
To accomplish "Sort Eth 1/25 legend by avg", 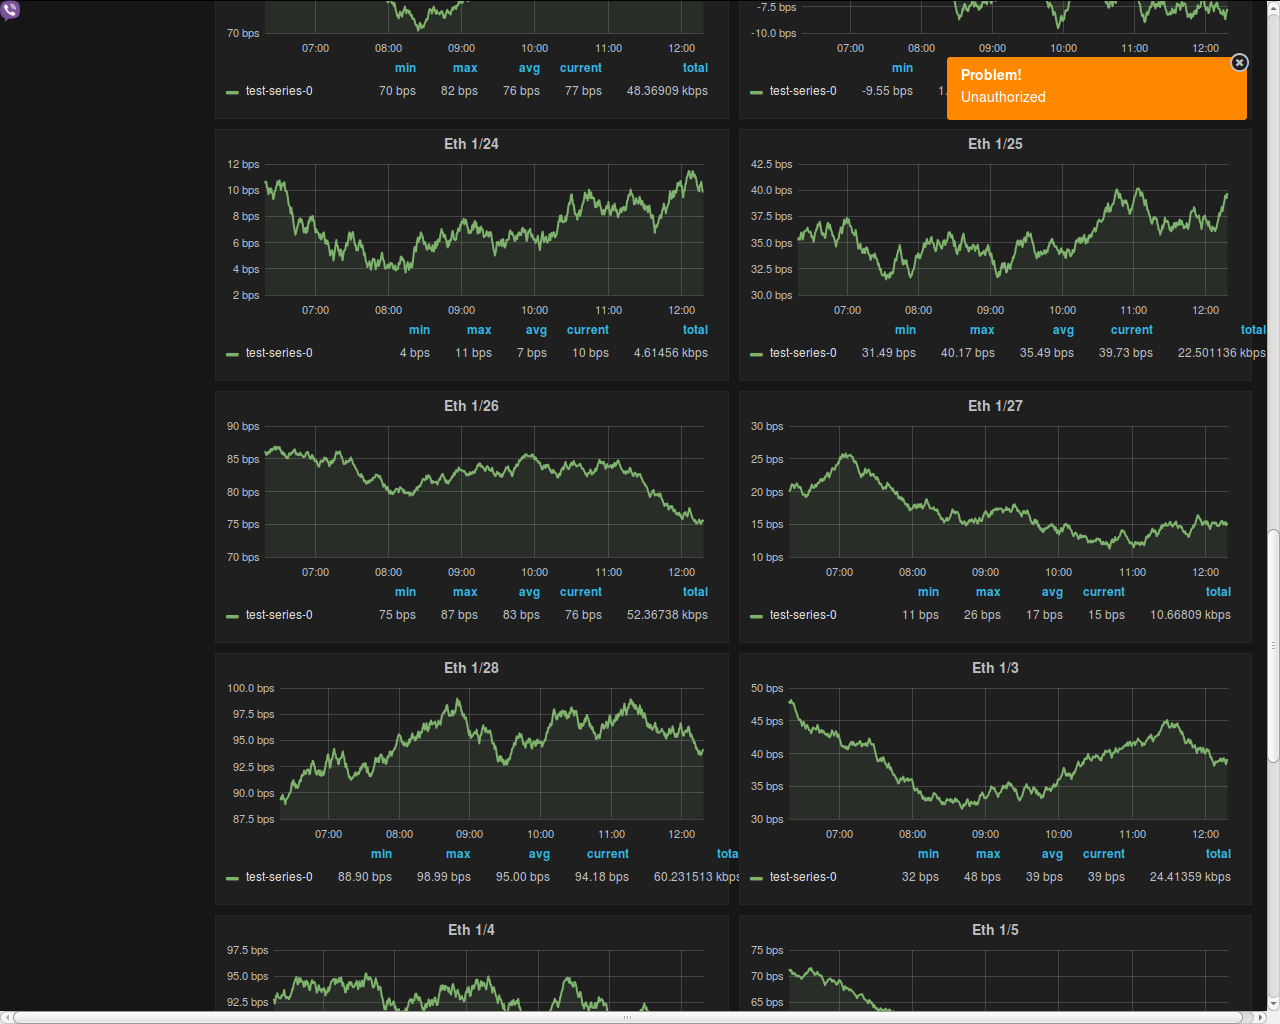I will click(x=1063, y=330).
